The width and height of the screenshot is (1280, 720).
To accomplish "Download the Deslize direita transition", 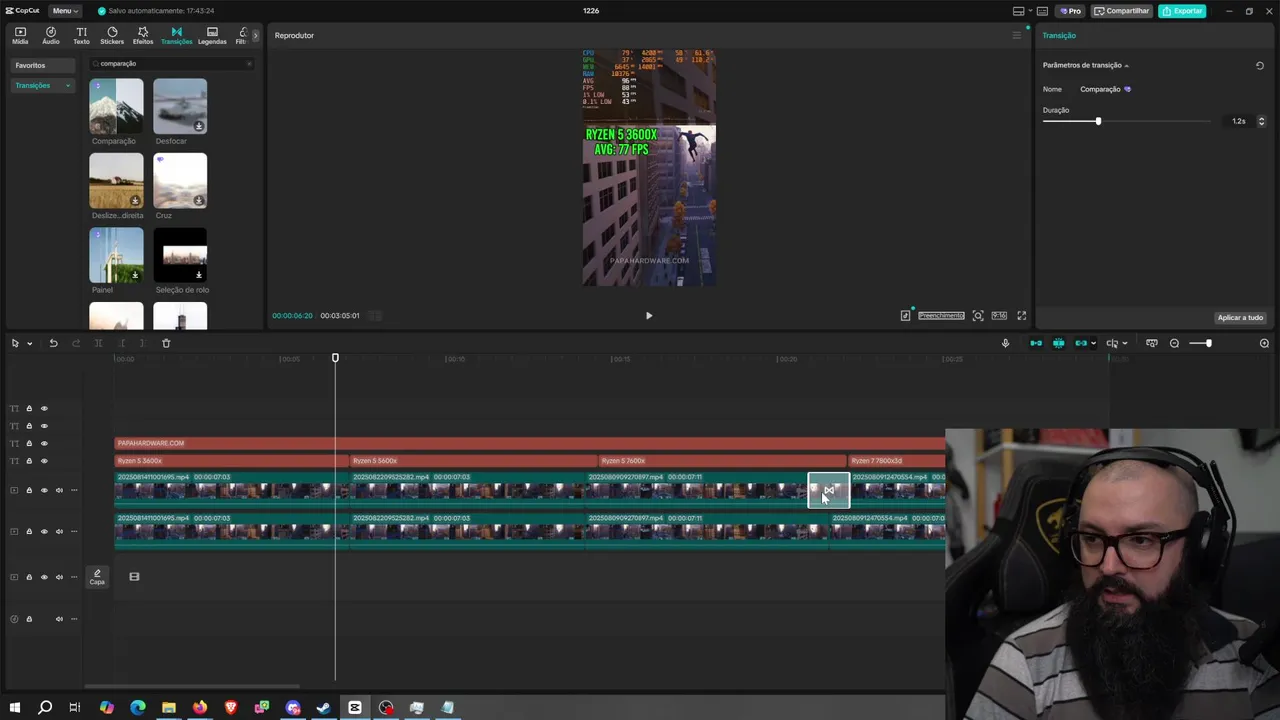I will coord(135,200).
